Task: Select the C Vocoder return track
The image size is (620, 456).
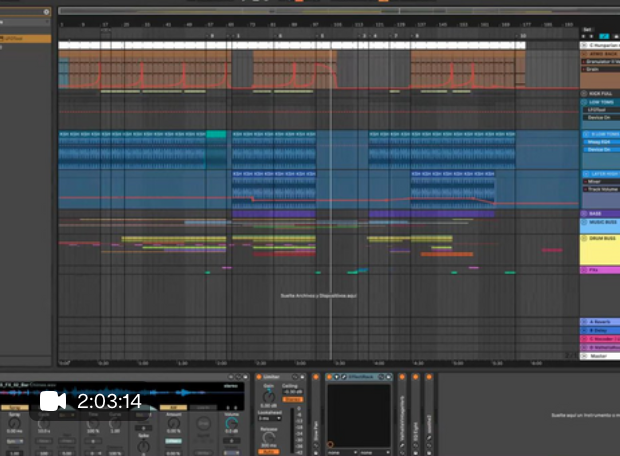Action: (x=600, y=339)
